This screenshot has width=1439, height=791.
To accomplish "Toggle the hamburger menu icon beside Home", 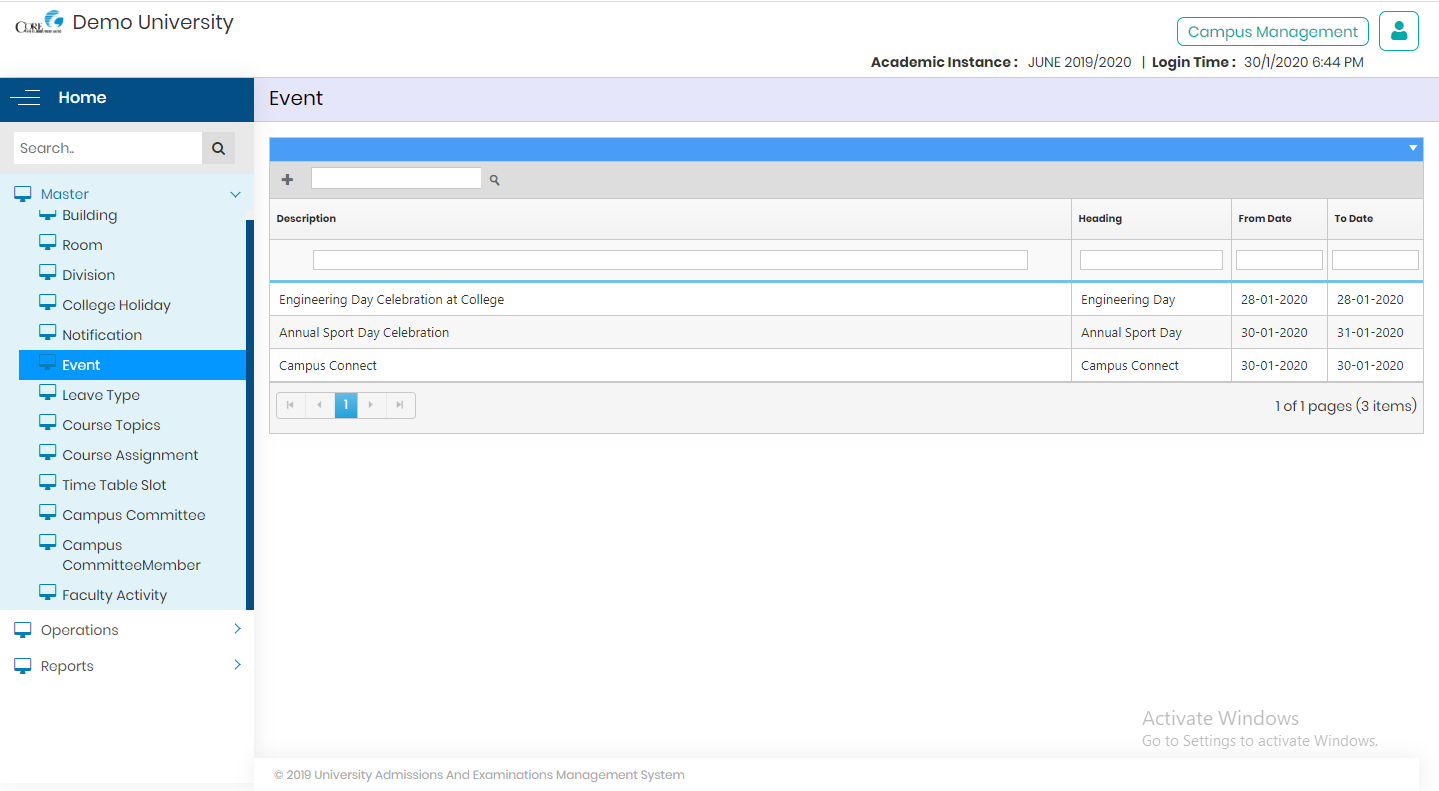I will (x=26, y=98).
